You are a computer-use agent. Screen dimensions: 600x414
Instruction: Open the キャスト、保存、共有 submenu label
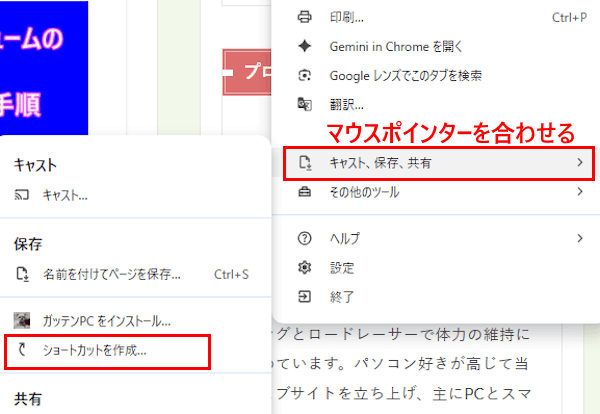point(380,163)
